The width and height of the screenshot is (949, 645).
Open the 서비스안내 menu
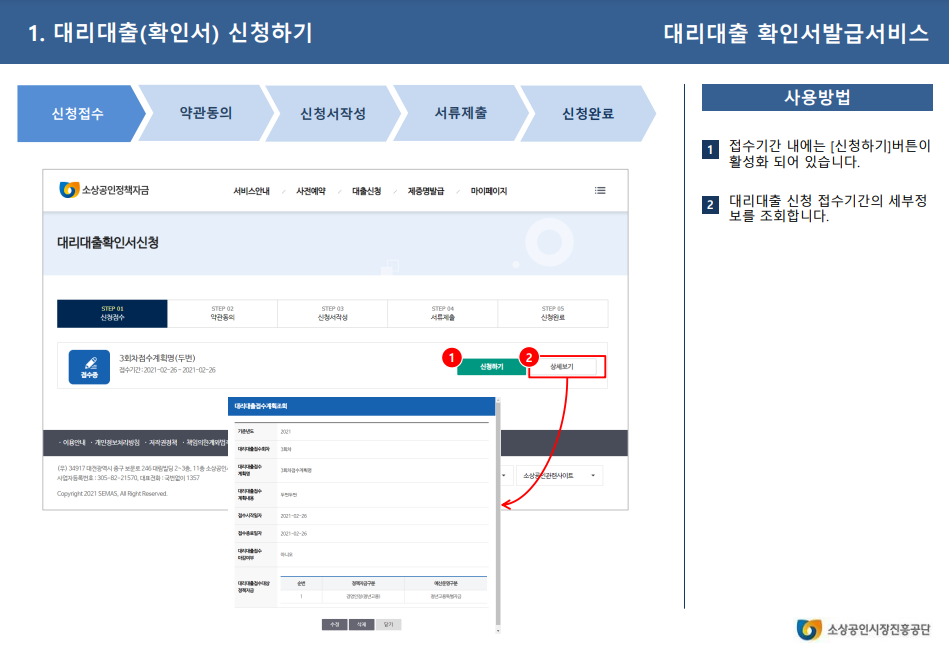point(251,191)
